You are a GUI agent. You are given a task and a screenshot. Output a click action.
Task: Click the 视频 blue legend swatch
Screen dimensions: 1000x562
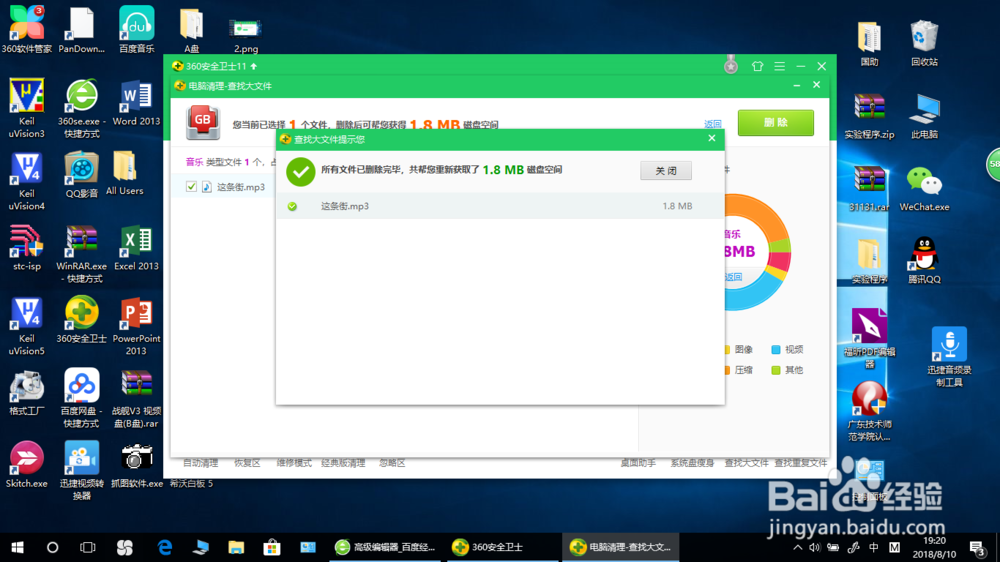776,350
